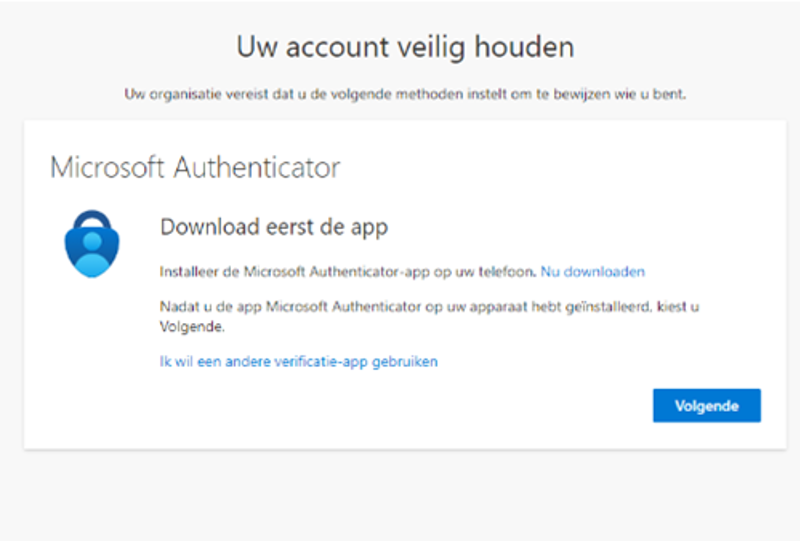Click empty card space left of Volgende button
The height and width of the screenshot is (541, 800).
tap(400, 406)
